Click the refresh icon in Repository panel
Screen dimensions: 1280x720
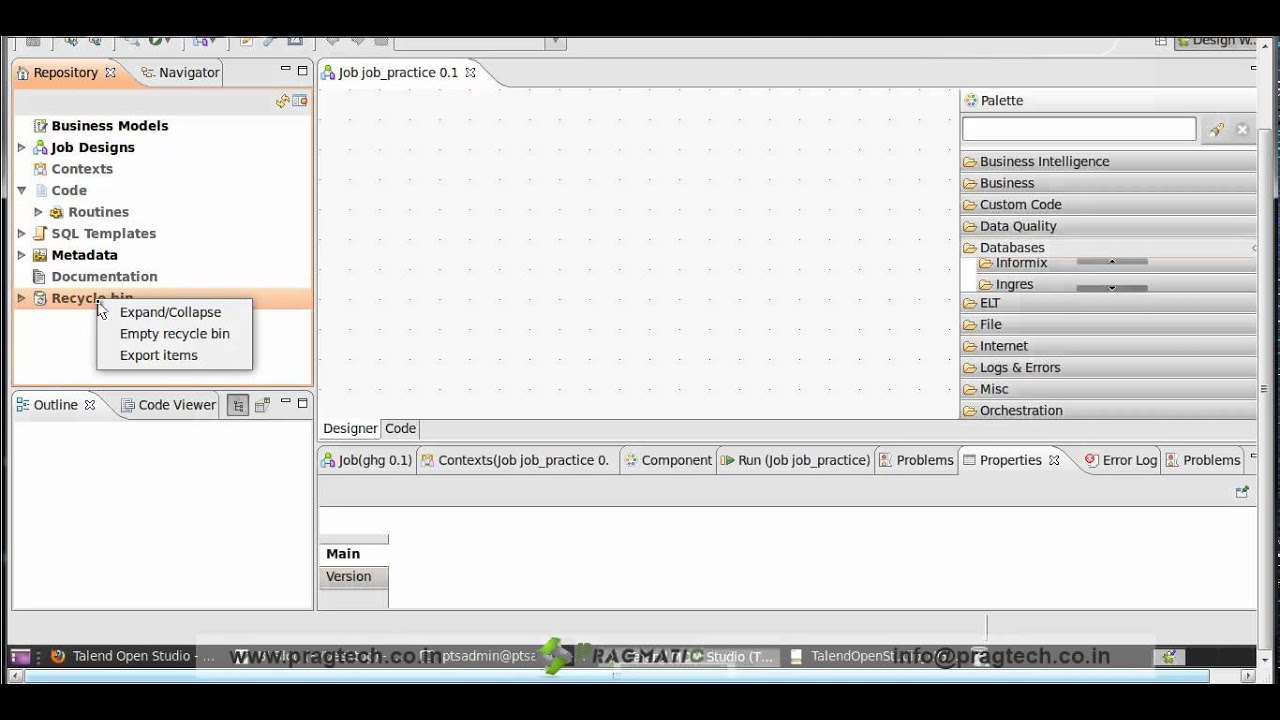(x=283, y=101)
